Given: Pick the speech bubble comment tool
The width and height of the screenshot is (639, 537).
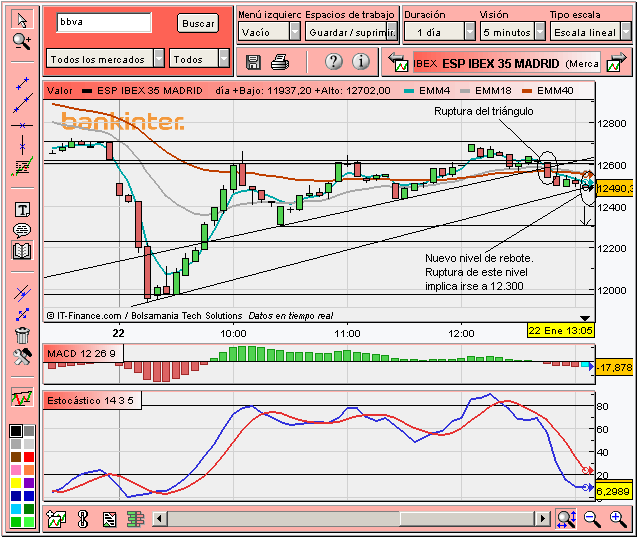Looking at the screenshot, I should tap(22, 230).
